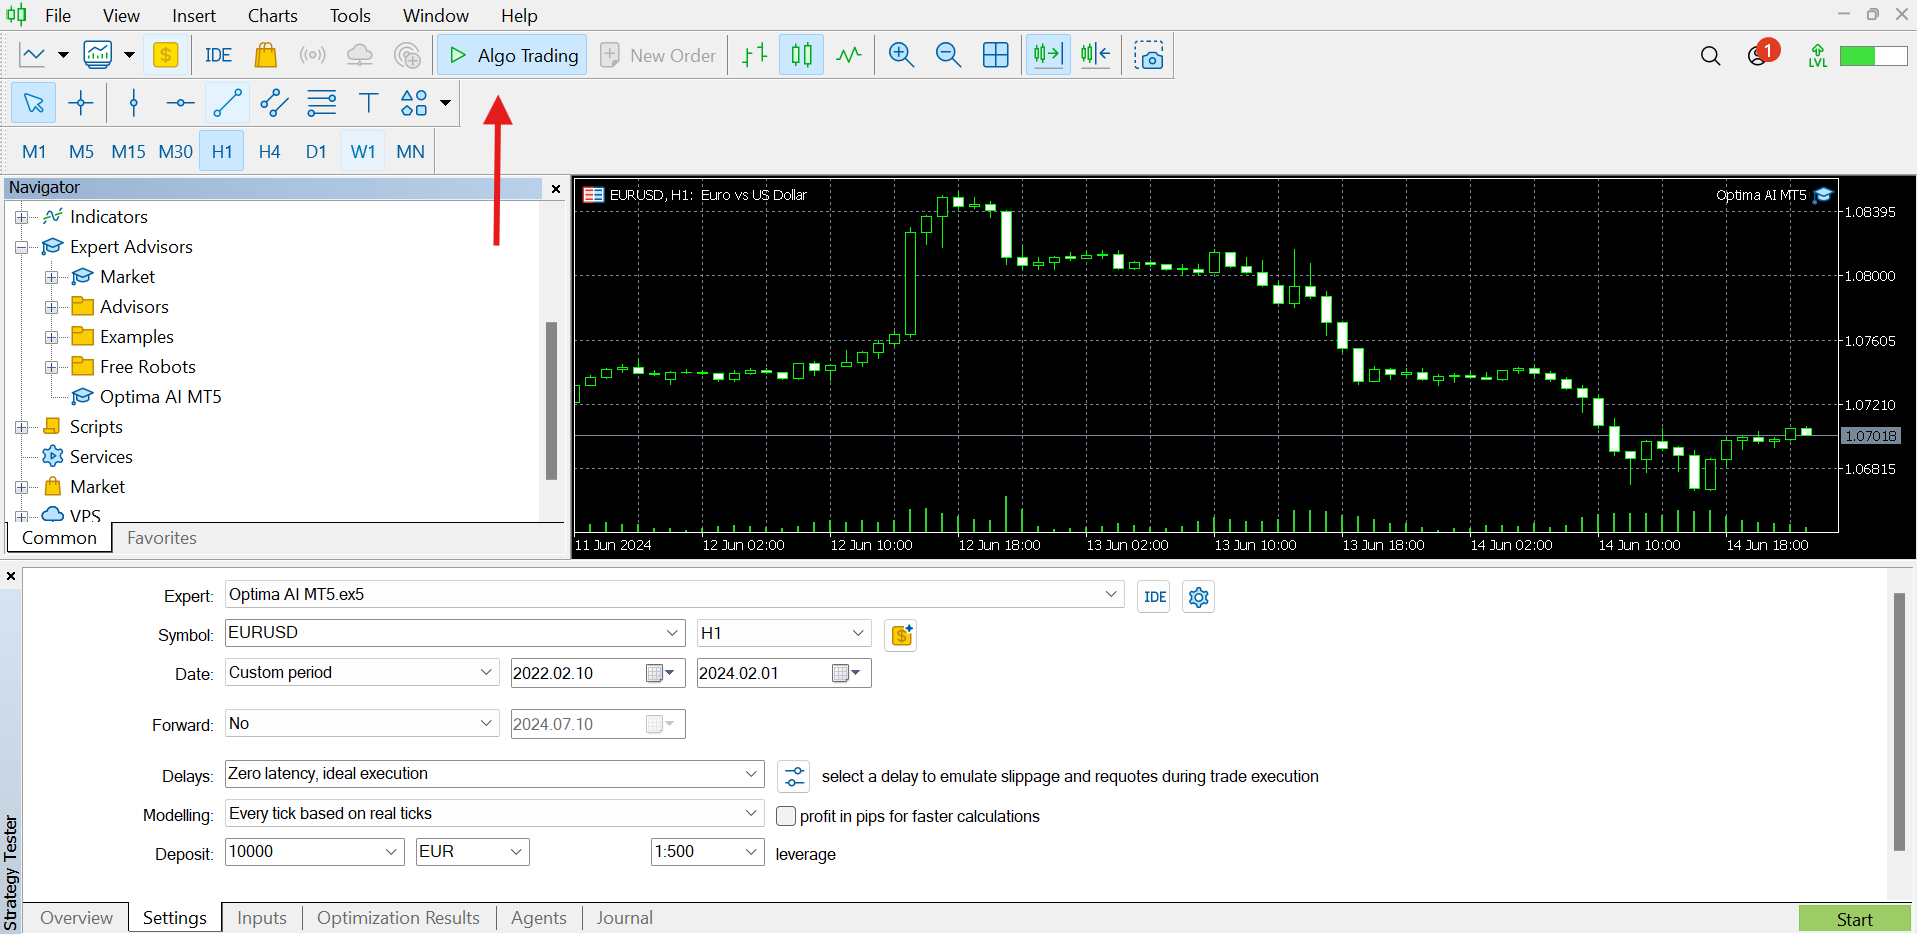This screenshot has height=934, width=1917.
Task: Click the symbol specification dollar icon in tester
Action: point(902,635)
